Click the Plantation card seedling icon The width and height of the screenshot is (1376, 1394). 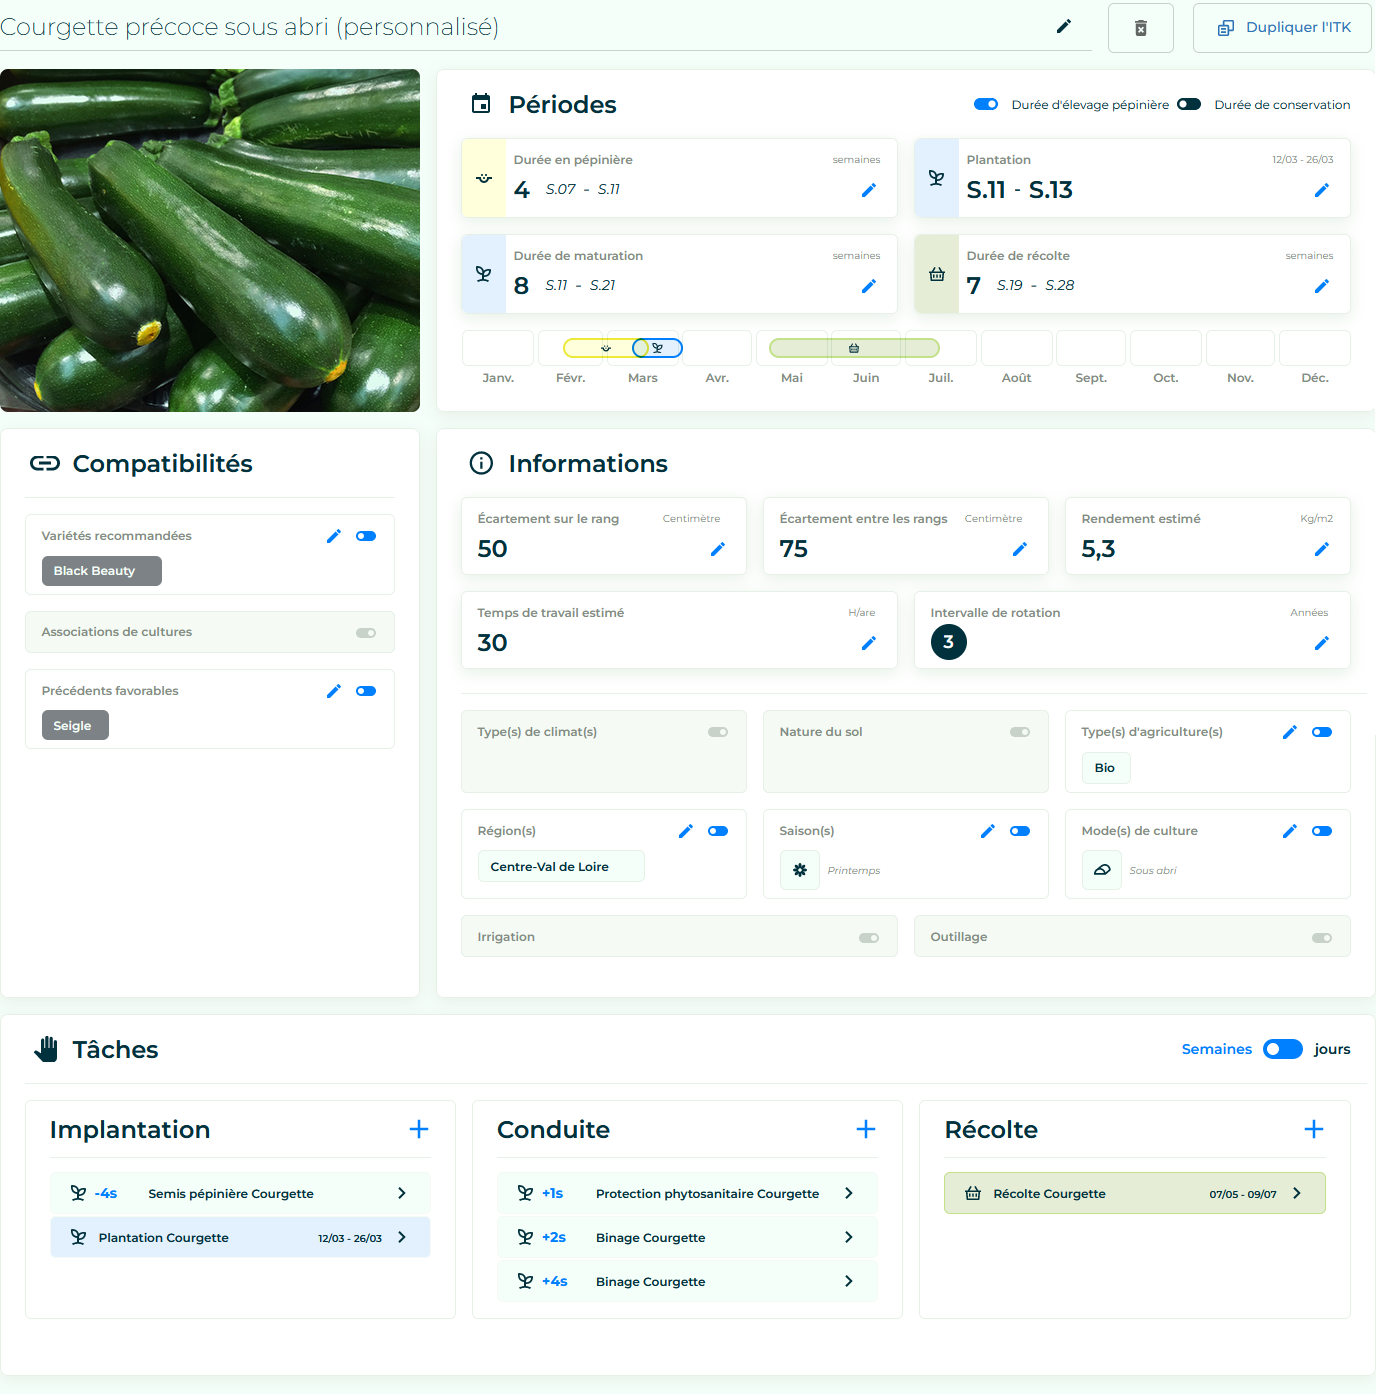click(x=937, y=178)
